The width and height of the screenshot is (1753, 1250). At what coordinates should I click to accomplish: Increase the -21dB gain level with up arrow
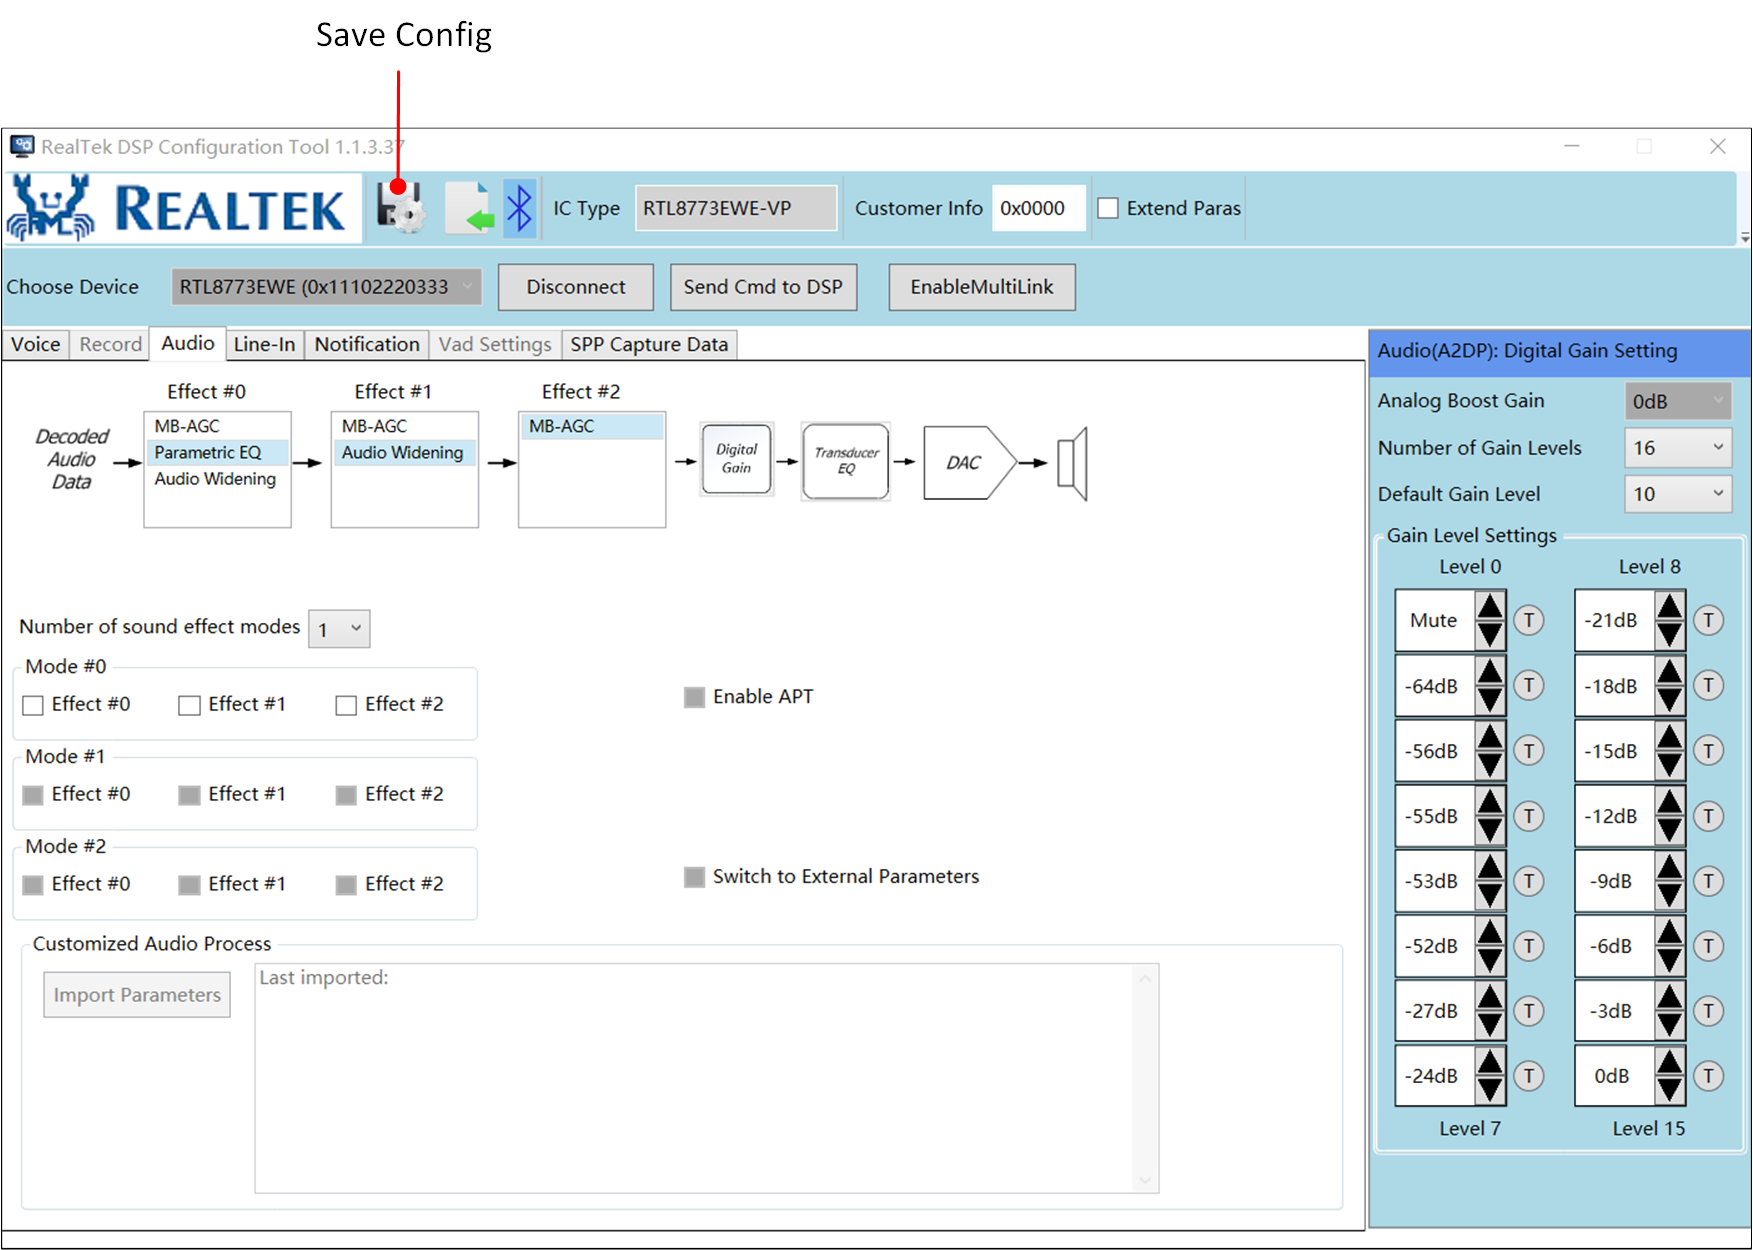[x=1669, y=606]
